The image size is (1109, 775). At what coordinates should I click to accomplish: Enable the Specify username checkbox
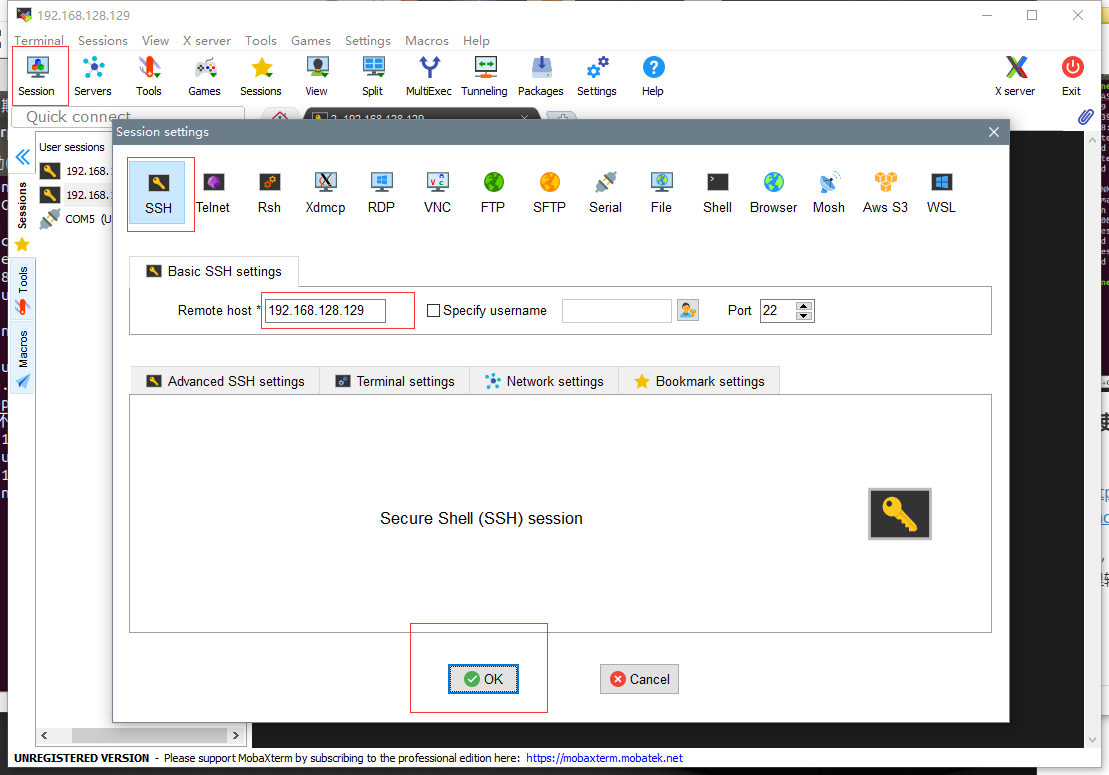[434, 310]
